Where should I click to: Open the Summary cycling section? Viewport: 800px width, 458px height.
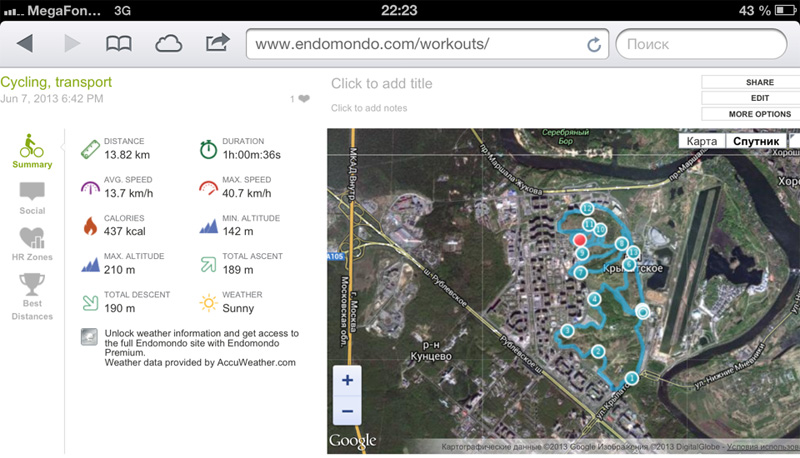32,151
